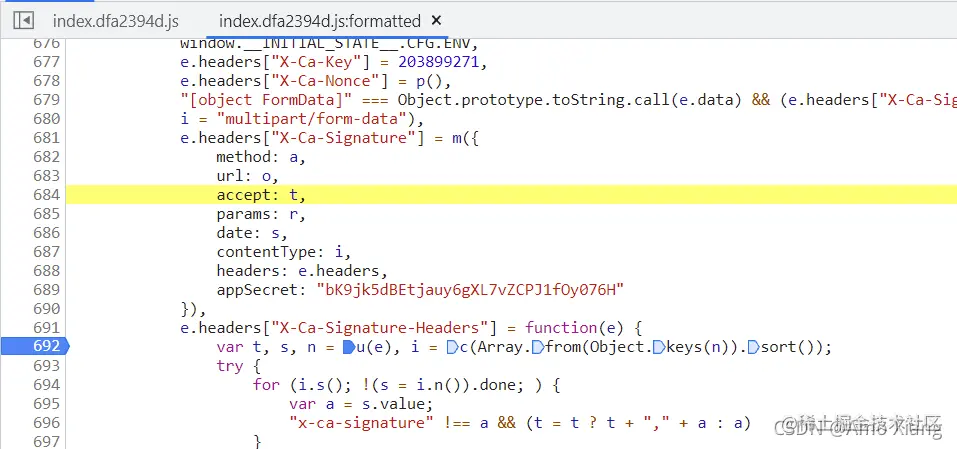Toggle inline breakpoint marker before from(Object.
Image resolution: width=957 pixels, height=449 pixels.
(538, 347)
